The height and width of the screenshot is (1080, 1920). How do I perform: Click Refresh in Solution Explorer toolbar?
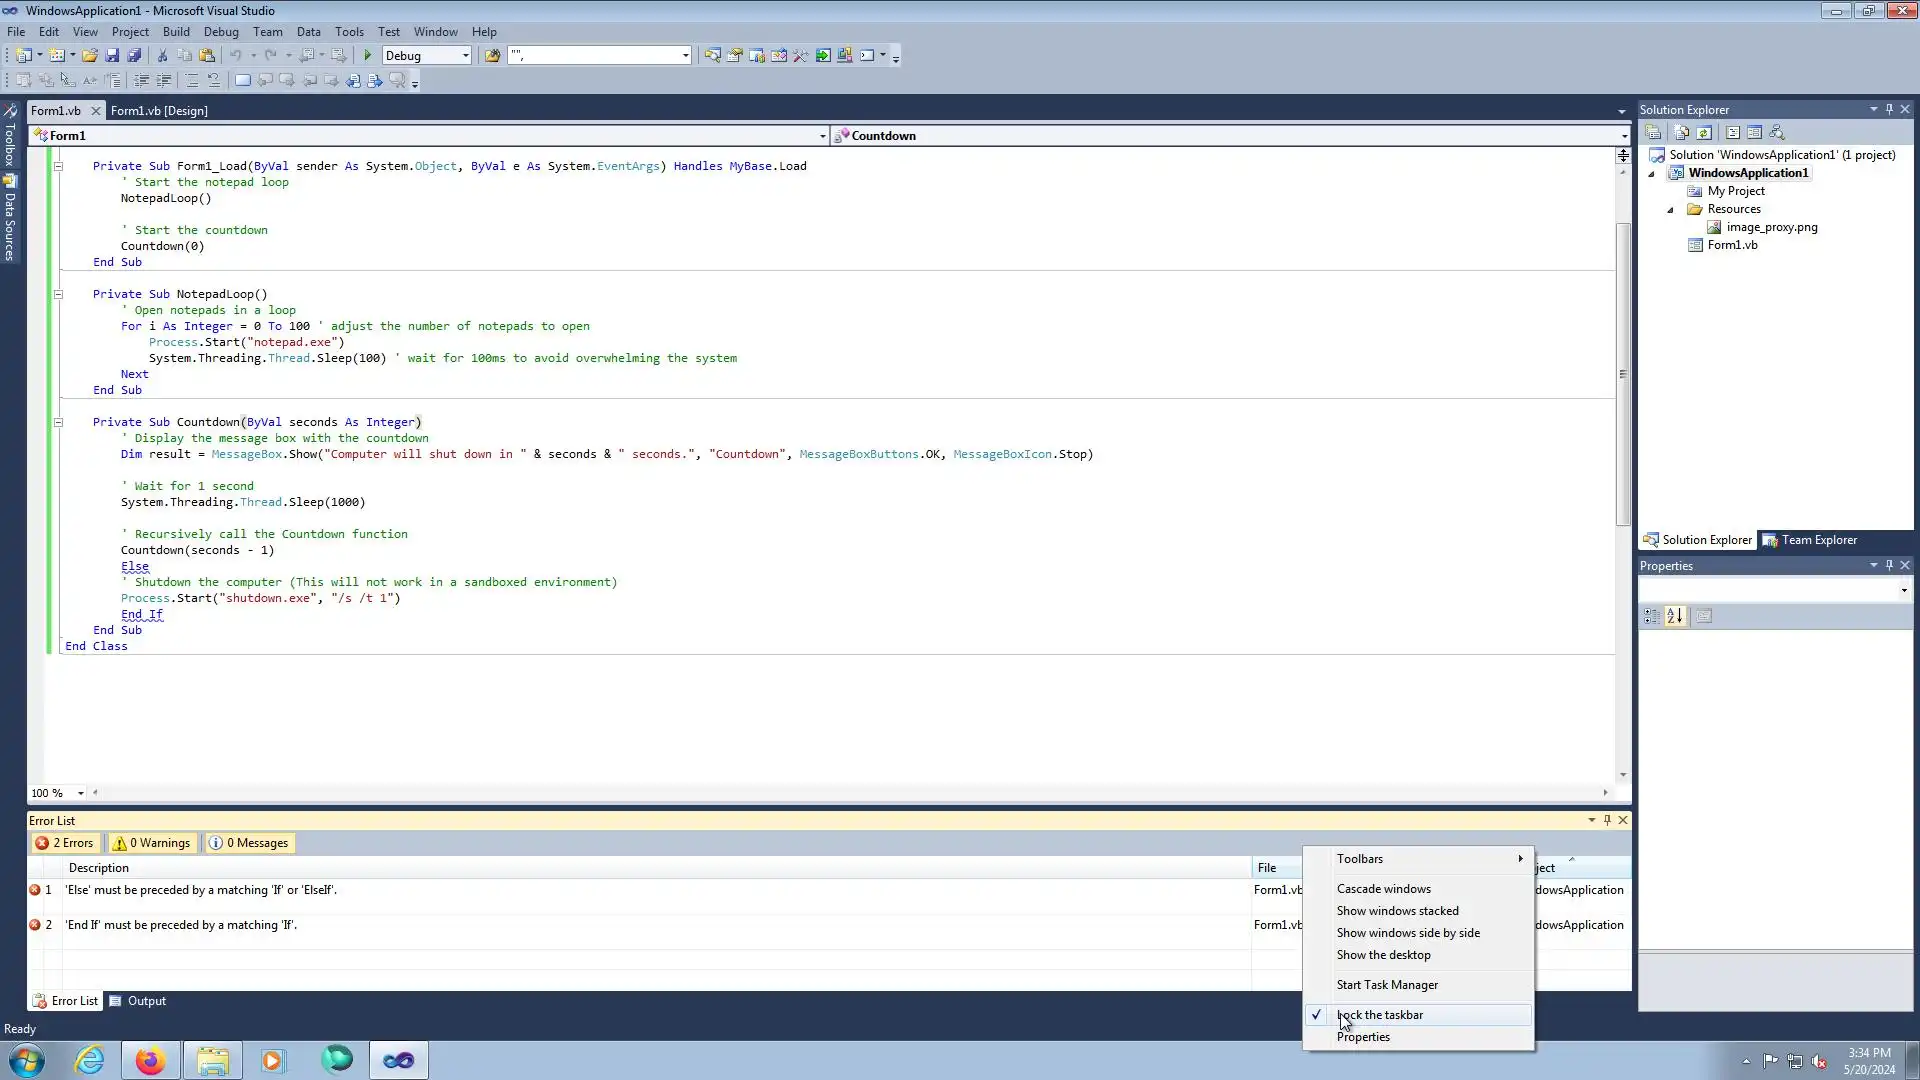coord(1704,133)
